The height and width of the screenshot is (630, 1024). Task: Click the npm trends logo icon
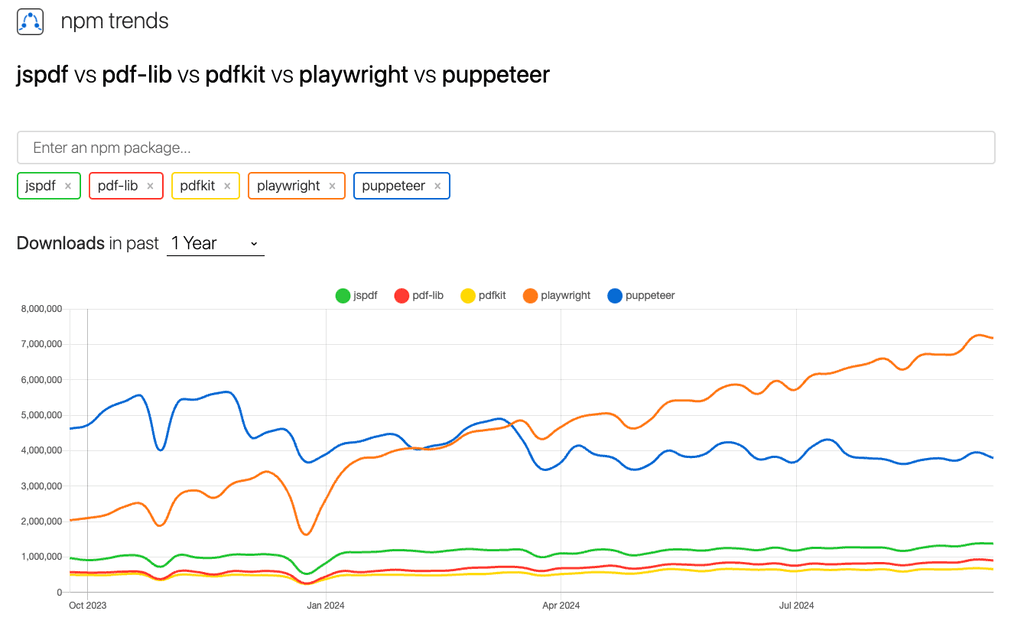coord(30,22)
